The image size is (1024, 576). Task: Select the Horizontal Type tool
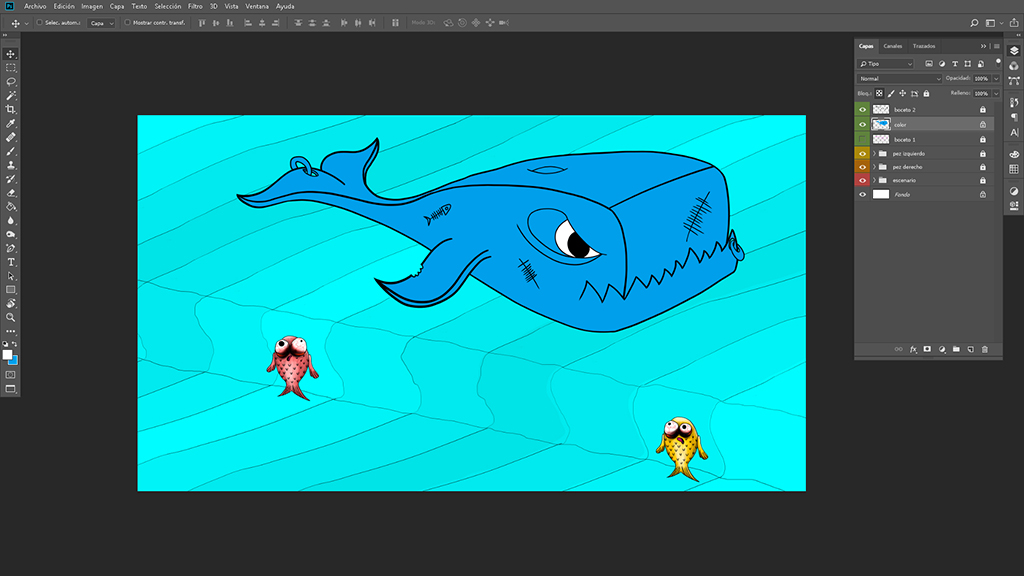[11, 262]
